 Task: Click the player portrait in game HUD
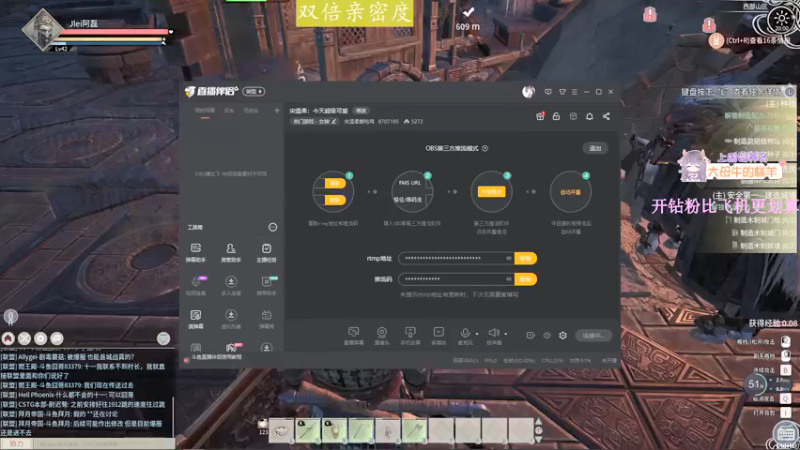click(x=43, y=30)
